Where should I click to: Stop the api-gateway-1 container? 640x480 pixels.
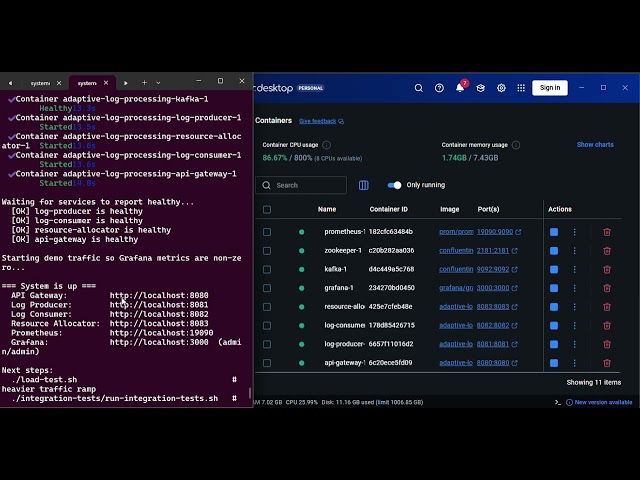tap(554, 363)
